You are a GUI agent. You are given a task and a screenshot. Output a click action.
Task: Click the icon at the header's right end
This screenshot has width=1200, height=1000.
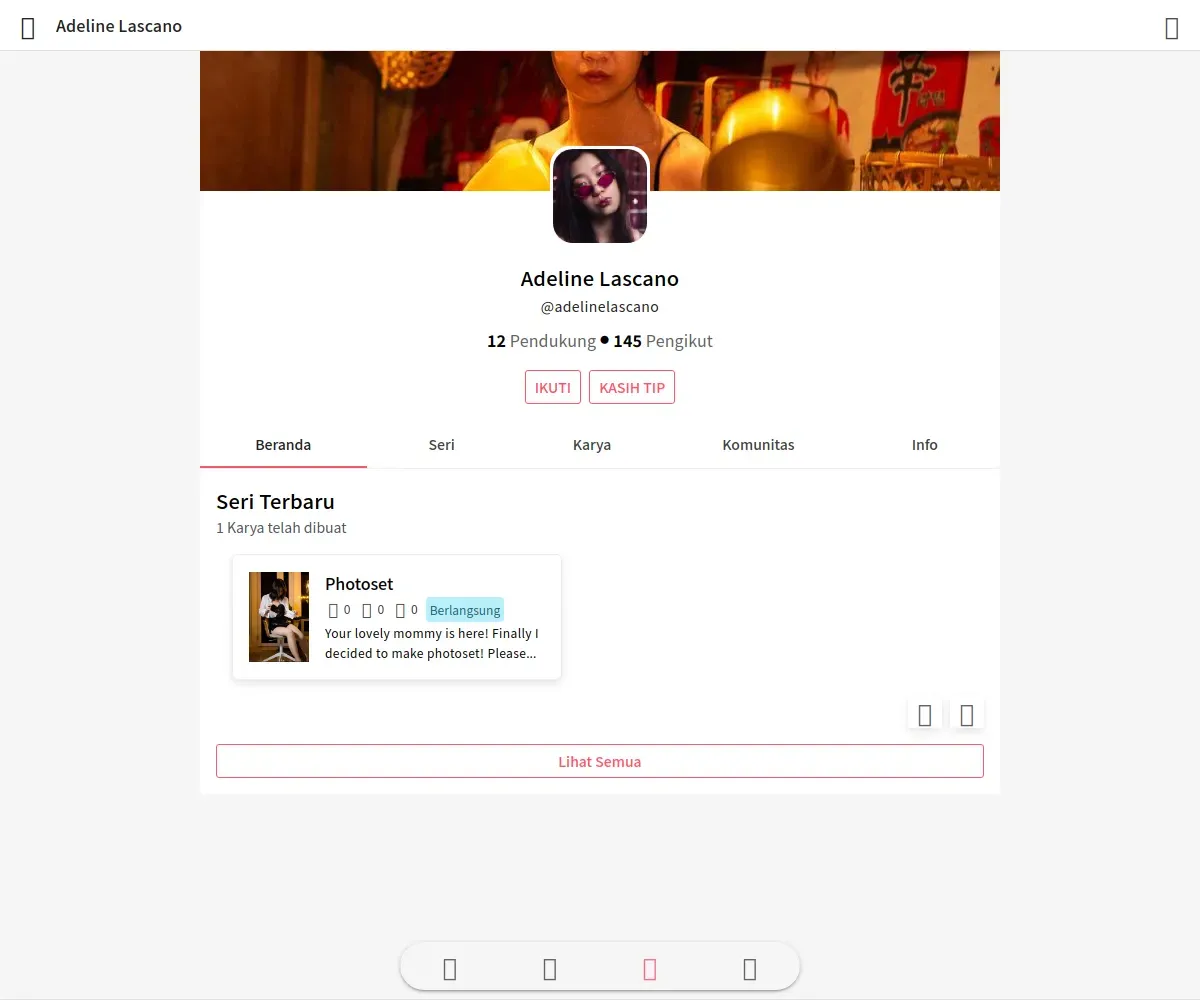tap(1172, 28)
